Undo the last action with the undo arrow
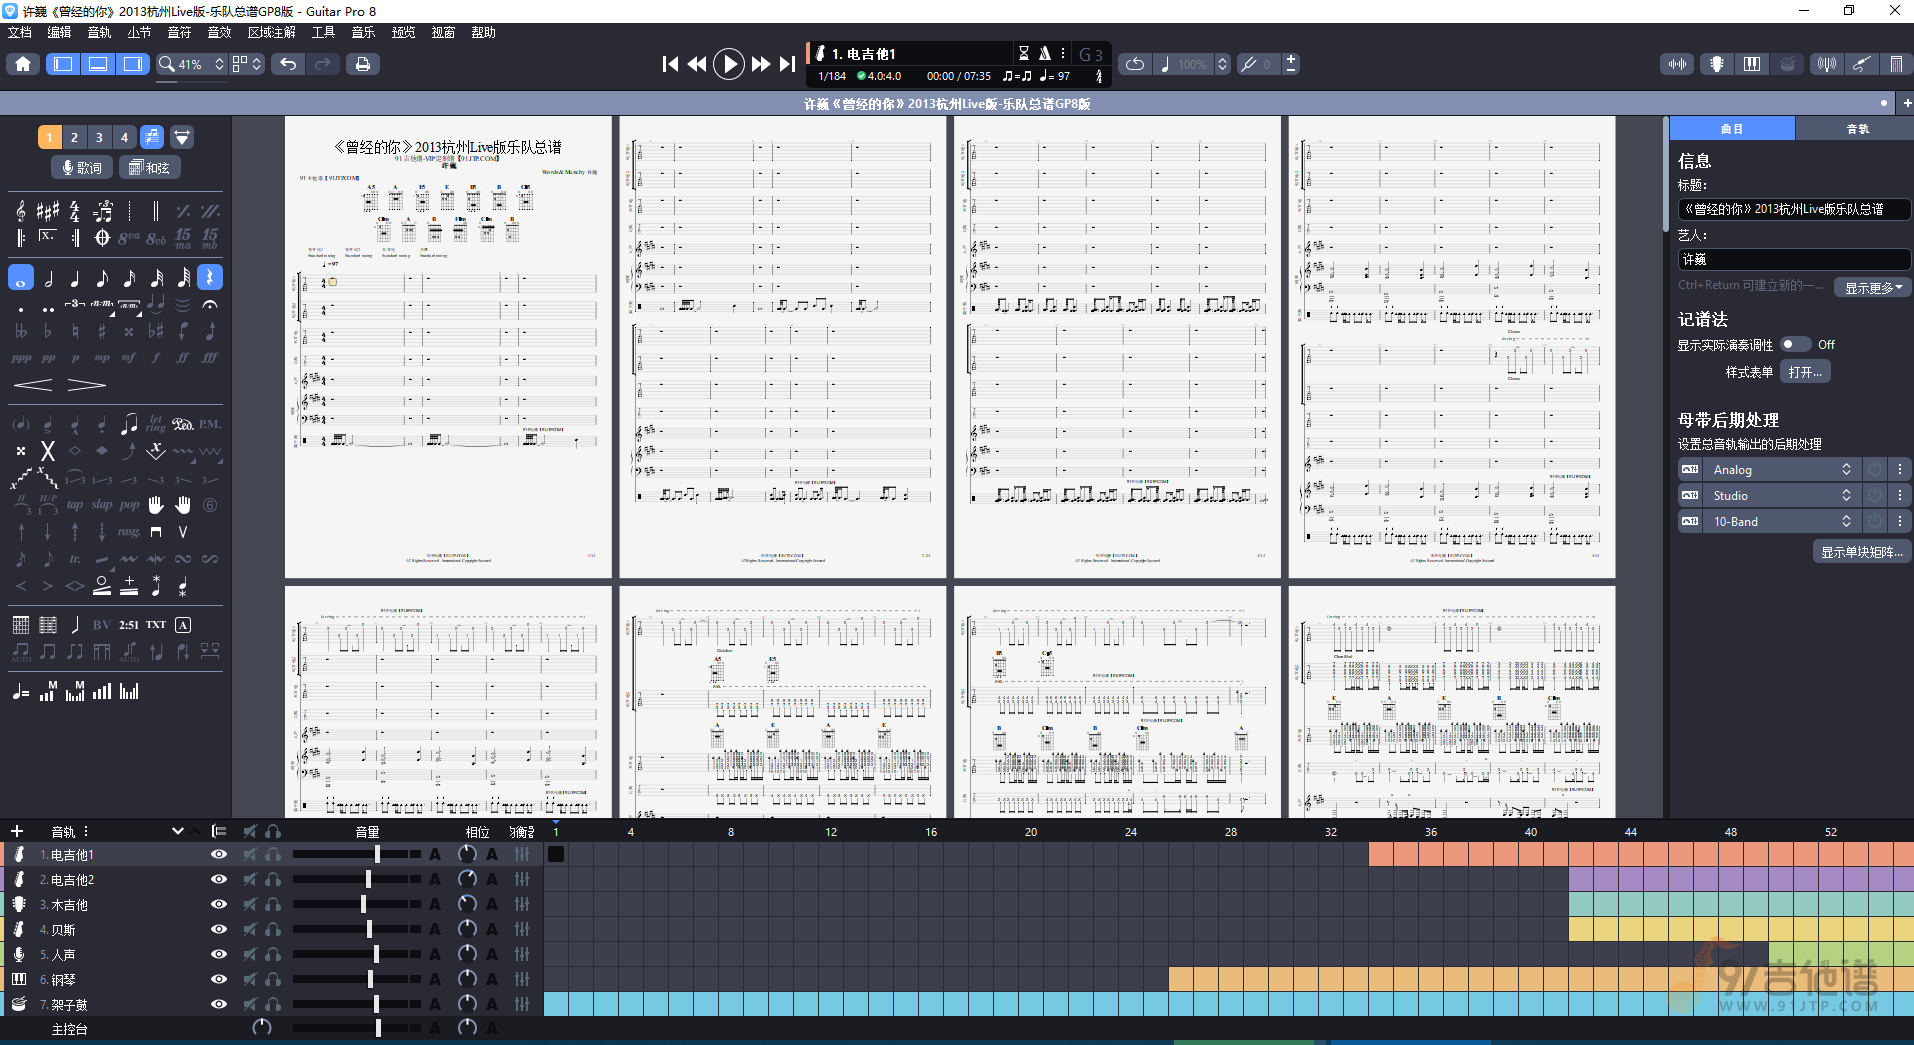 pos(288,64)
